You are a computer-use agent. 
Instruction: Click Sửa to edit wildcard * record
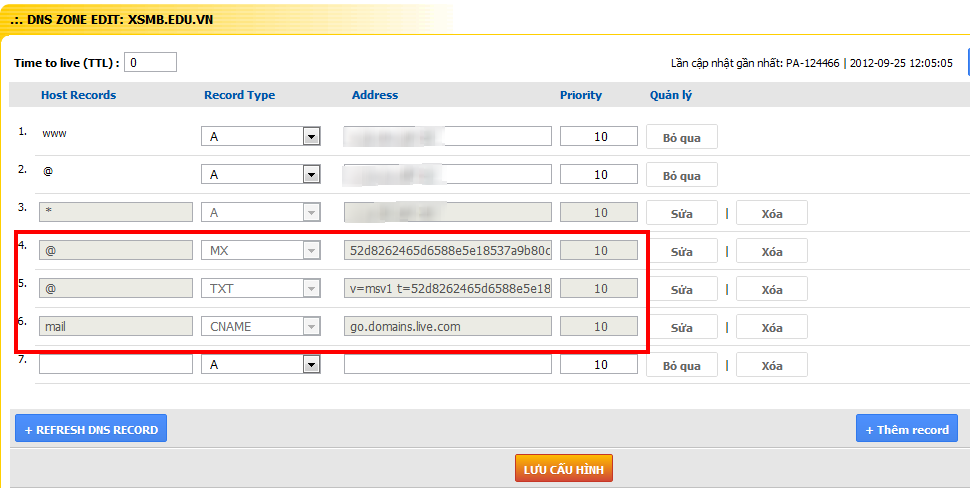click(681, 213)
